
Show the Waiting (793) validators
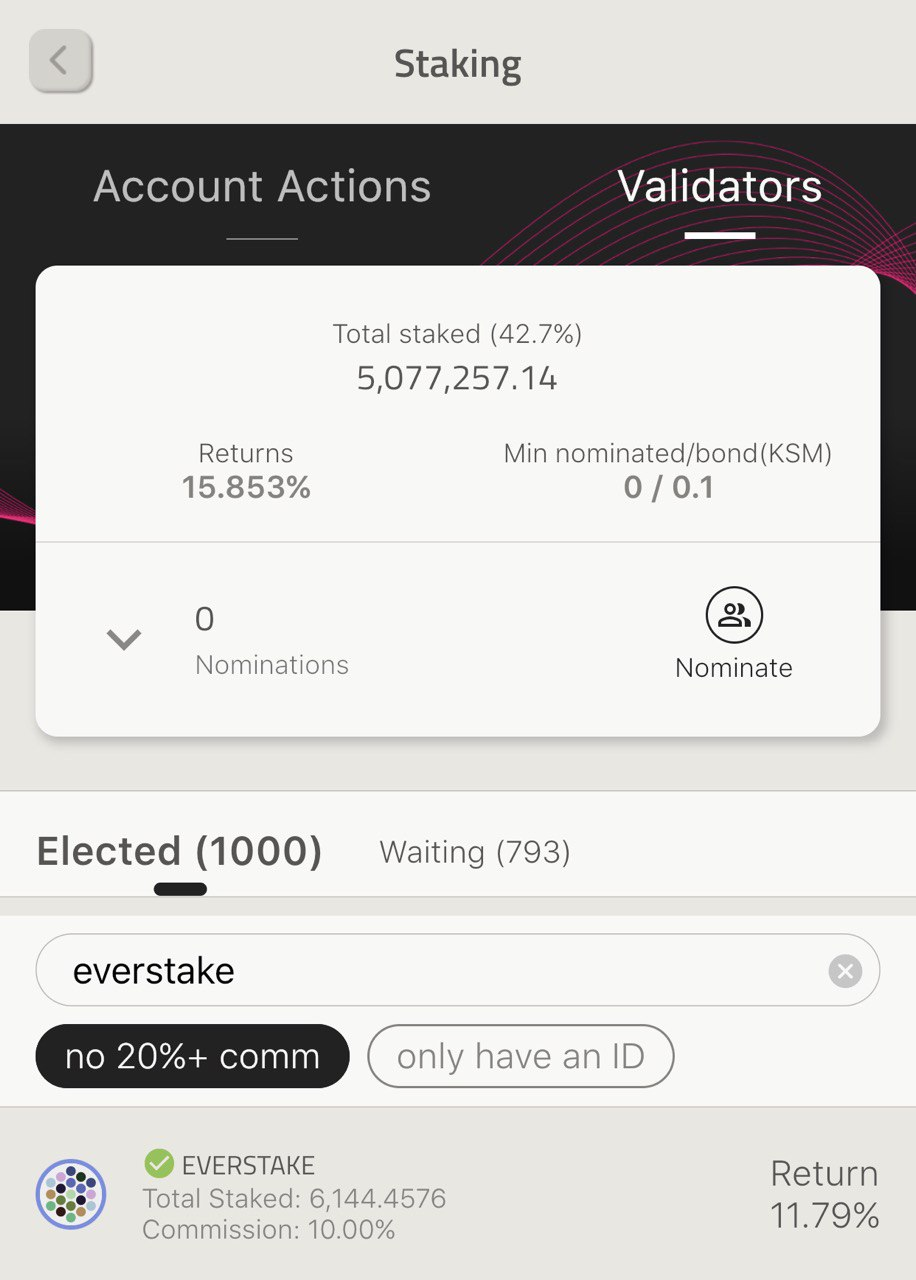pos(475,852)
